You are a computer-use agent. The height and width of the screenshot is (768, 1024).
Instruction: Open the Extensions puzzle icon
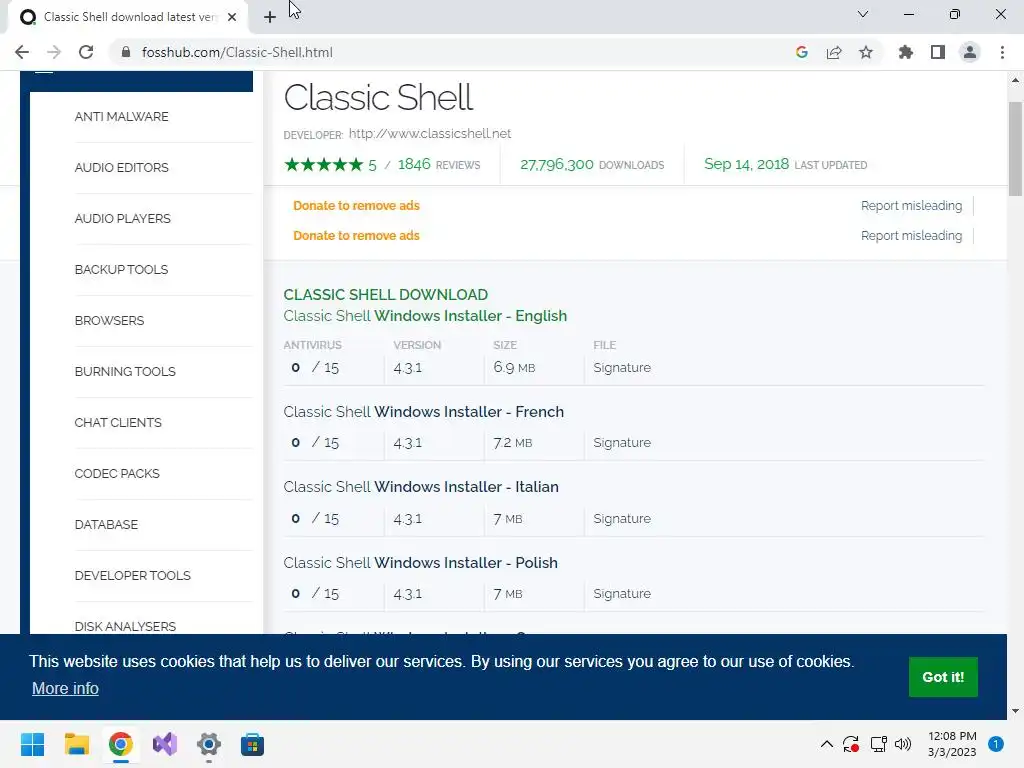click(x=906, y=52)
